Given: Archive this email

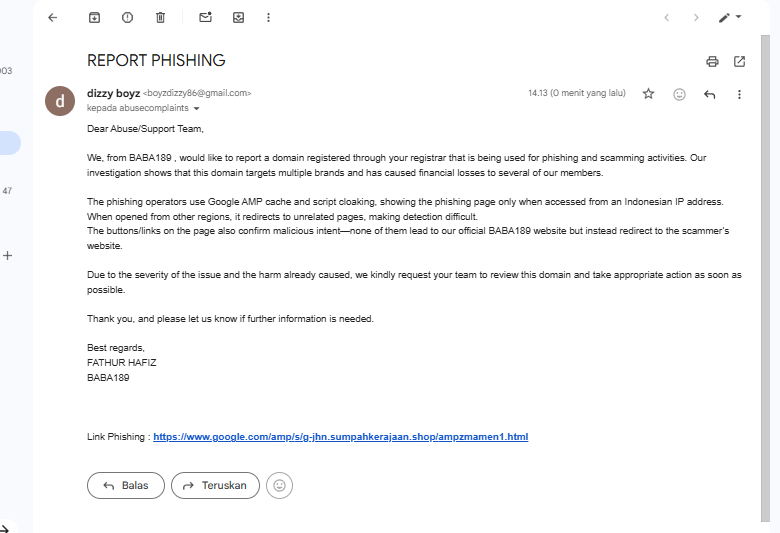Looking at the screenshot, I should click(x=94, y=17).
